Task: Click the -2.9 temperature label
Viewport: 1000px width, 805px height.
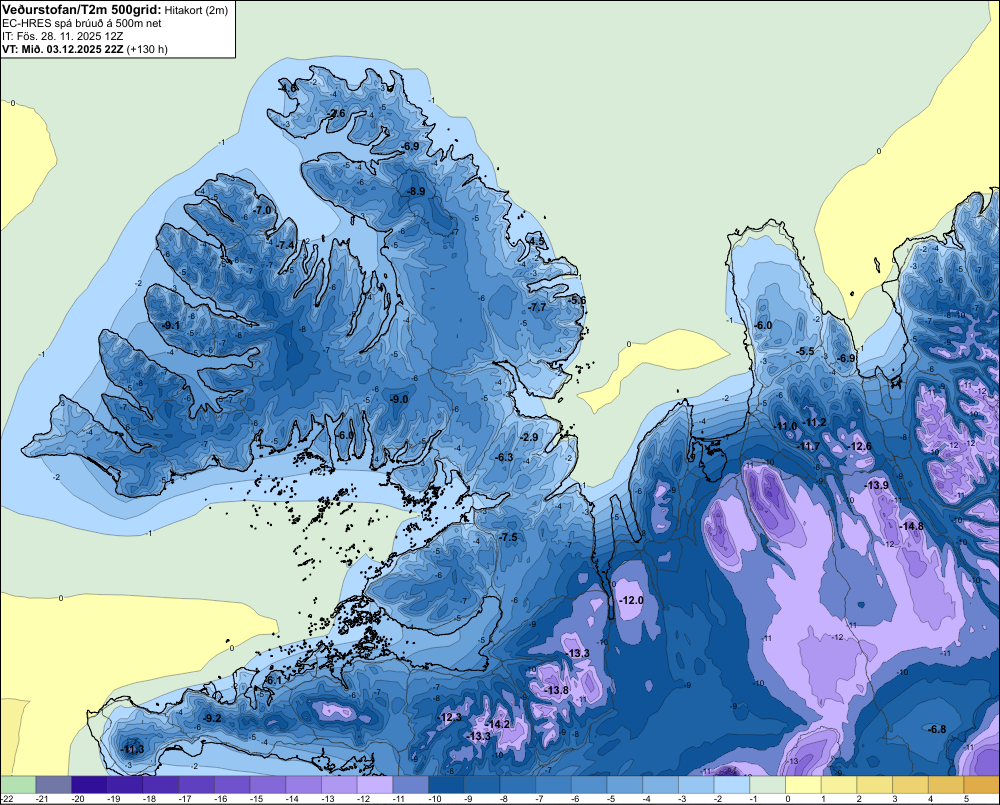Action: pyautogui.click(x=529, y=437)
